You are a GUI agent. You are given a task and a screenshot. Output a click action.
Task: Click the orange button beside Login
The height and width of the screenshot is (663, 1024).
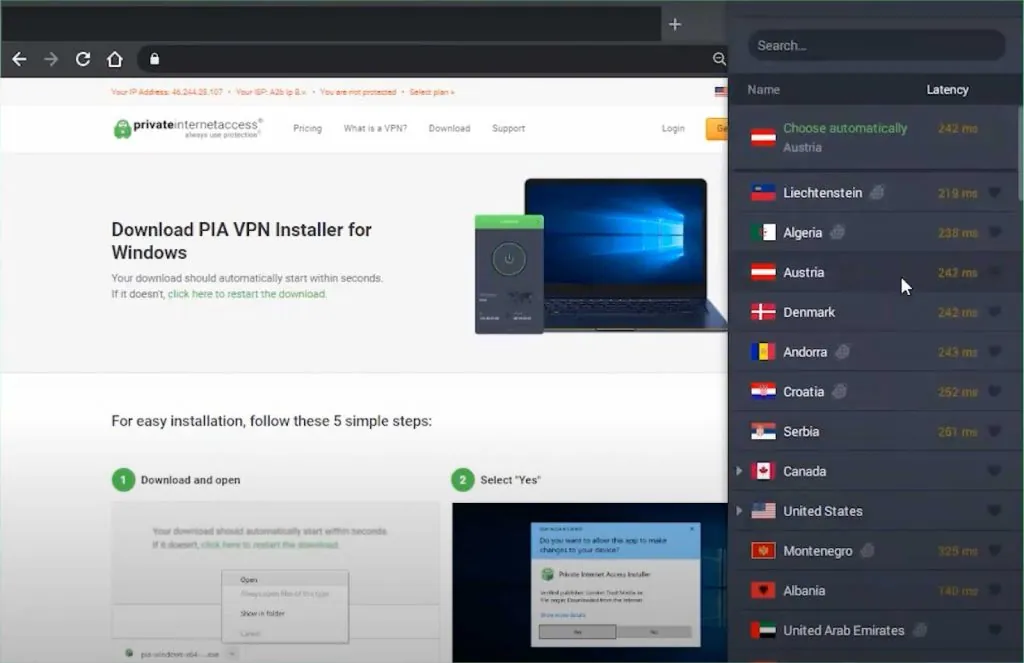click(717, 129)
